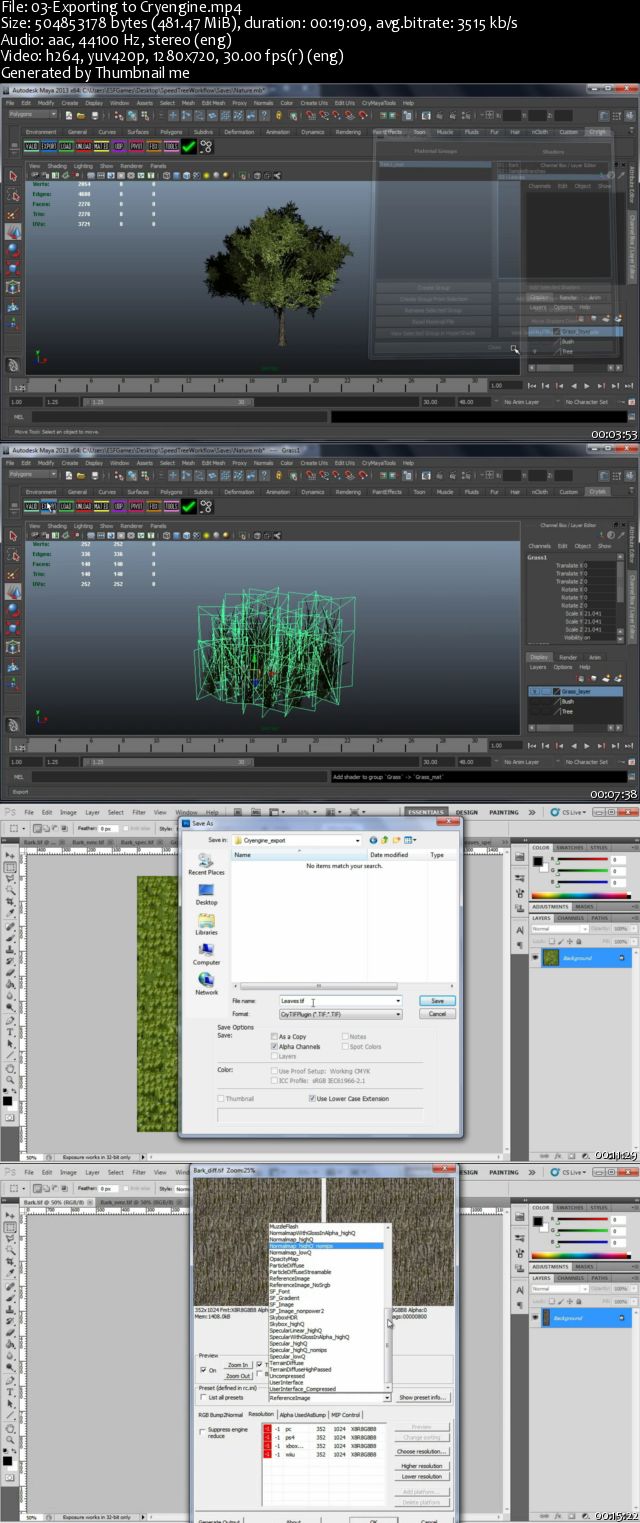640x1523 pixels.
Task: Check Suppress engine reduce
Action: 203,1432
